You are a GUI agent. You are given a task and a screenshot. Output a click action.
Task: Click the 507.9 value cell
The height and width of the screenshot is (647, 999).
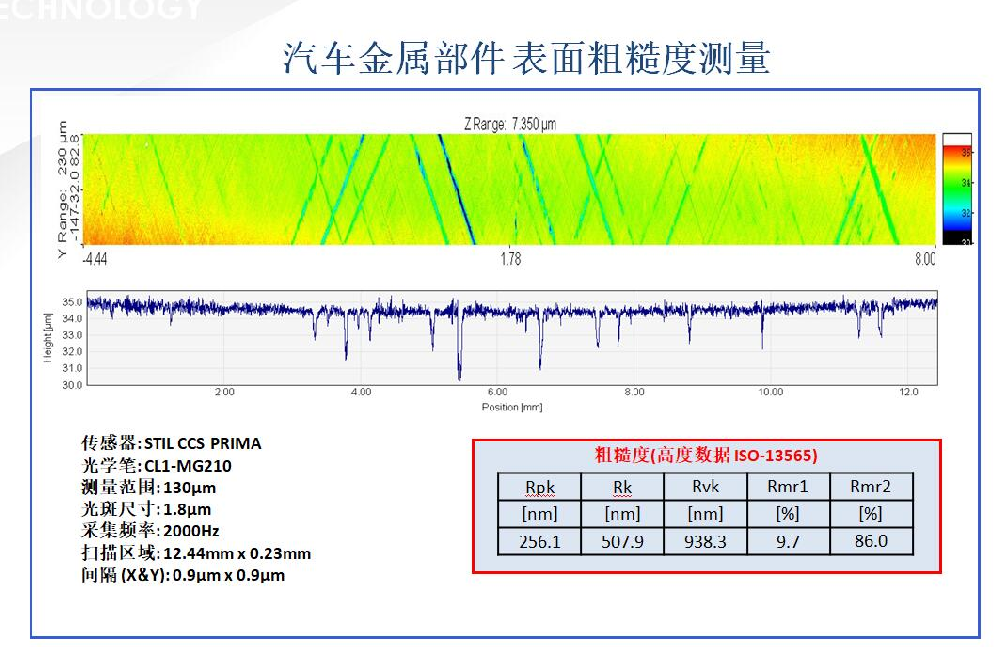(622, 541)
